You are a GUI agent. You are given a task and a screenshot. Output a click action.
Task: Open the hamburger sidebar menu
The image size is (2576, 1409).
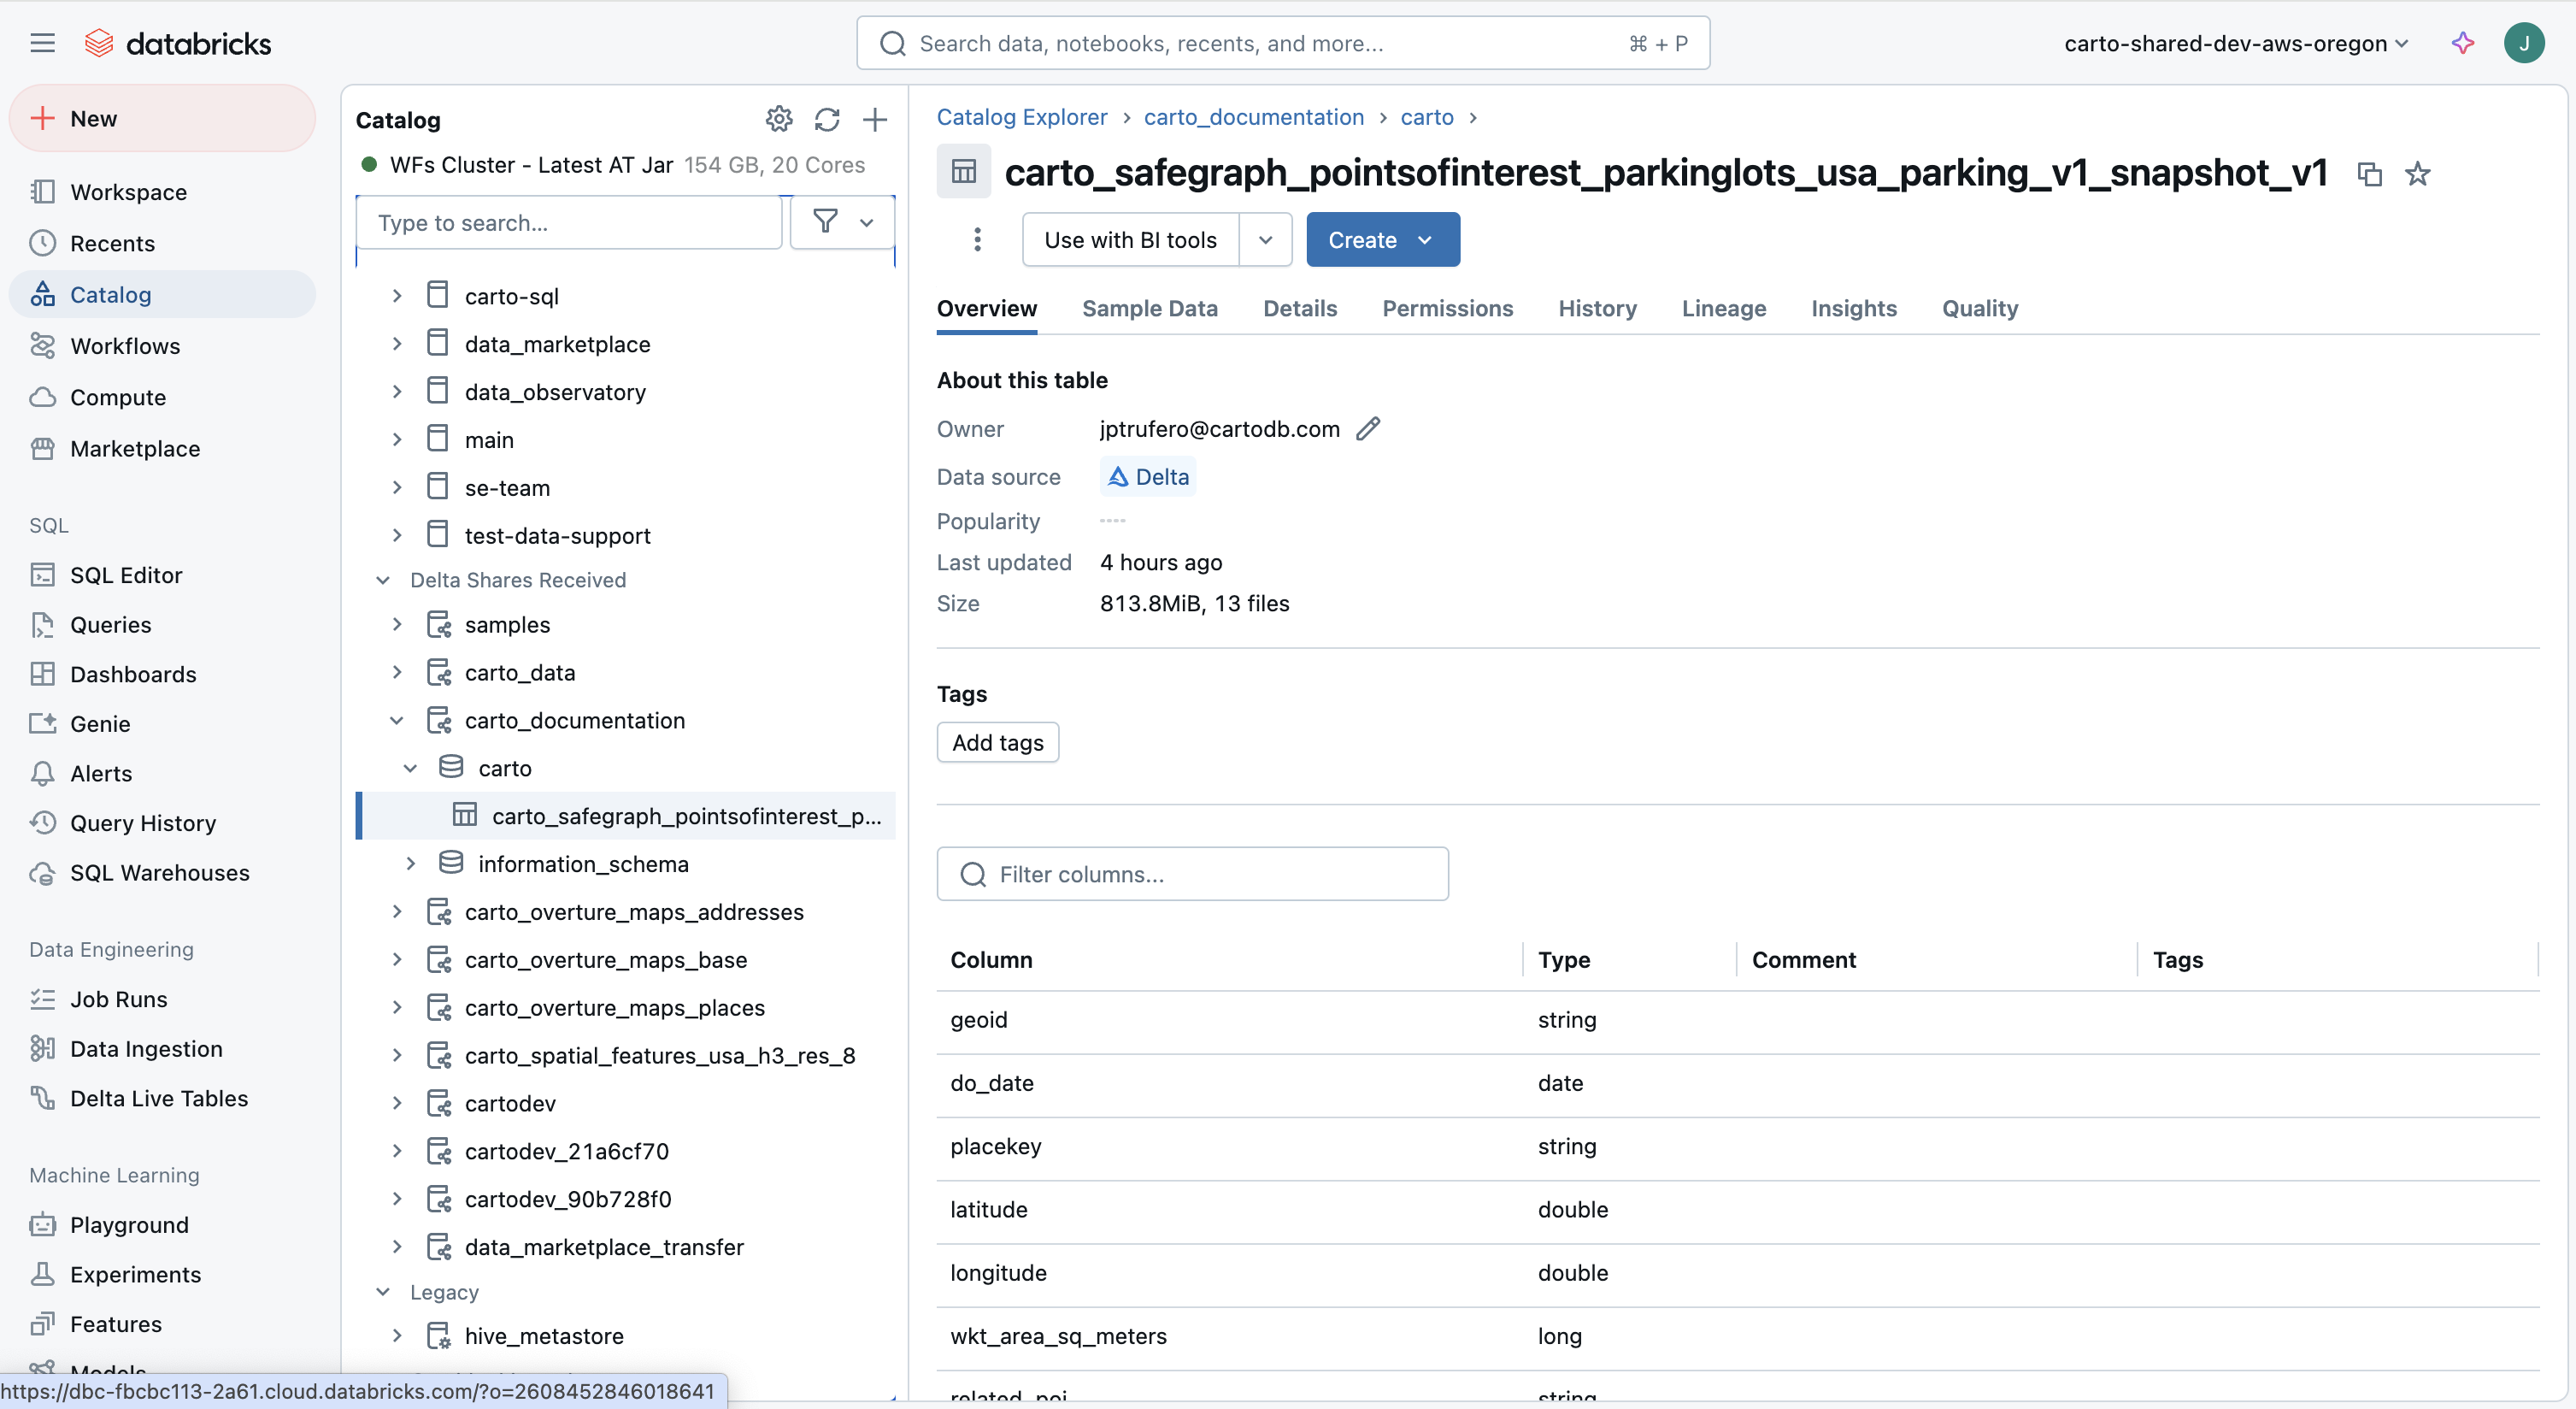tap(42, 43)
